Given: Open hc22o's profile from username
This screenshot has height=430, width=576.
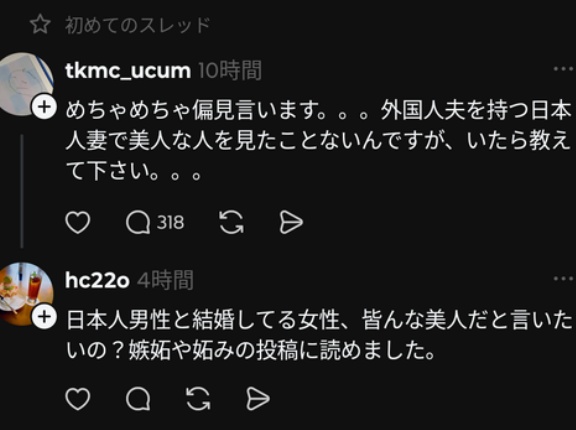Looking at the screenshot, I should 97,281.
